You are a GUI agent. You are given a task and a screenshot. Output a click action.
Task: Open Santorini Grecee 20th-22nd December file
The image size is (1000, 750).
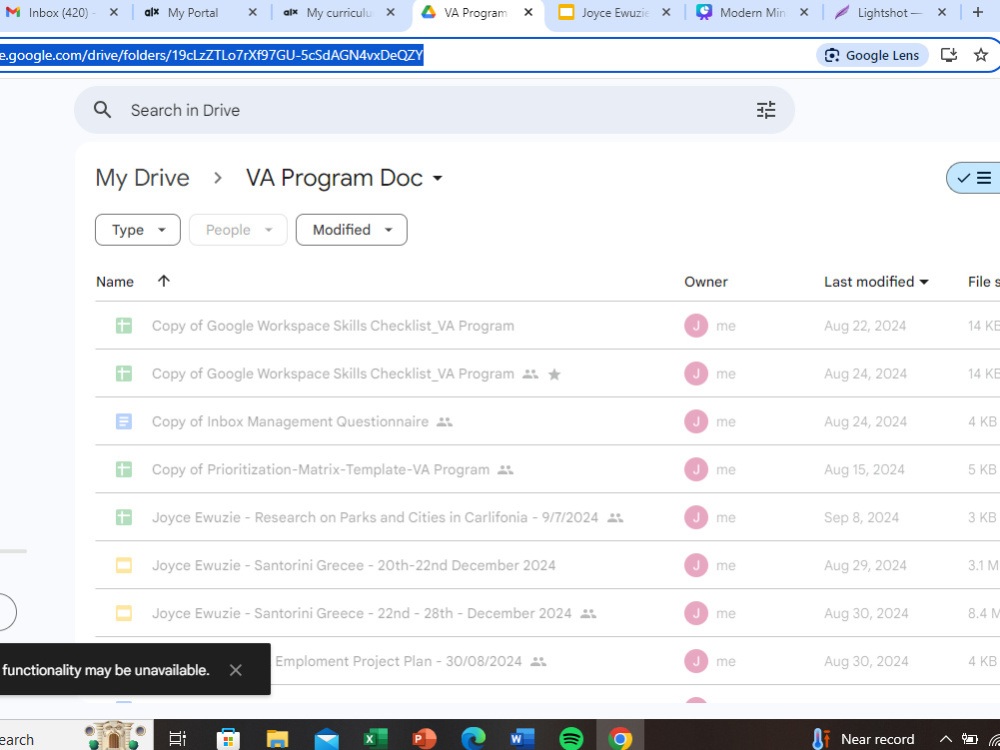(x=353, y=565)
